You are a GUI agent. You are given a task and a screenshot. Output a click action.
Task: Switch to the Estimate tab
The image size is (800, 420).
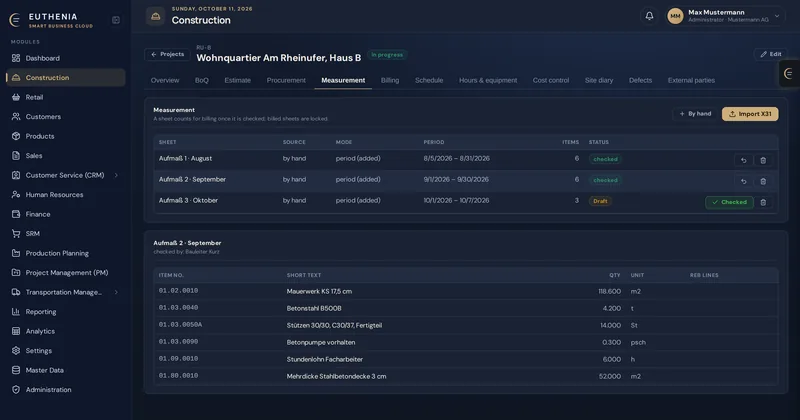(x=238, y=80)
